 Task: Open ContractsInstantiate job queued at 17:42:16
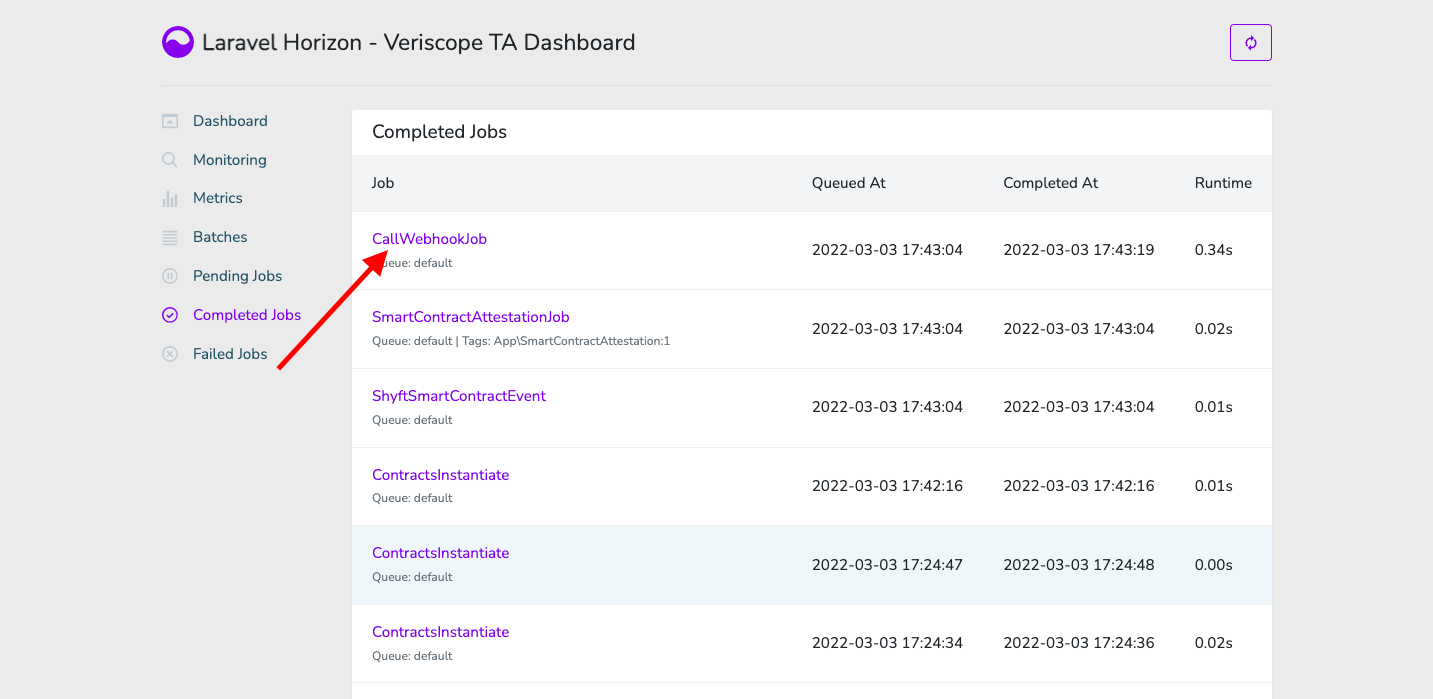coord(441,475)
